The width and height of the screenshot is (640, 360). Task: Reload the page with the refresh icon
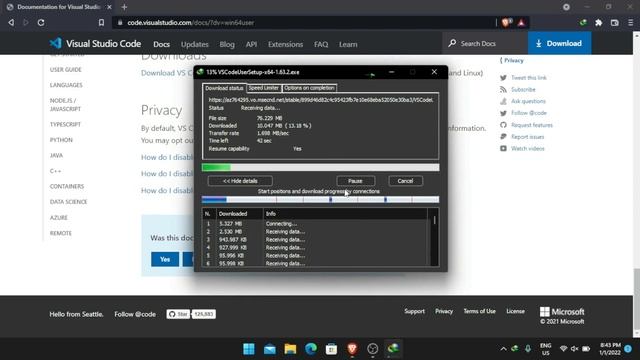(x=41, y=22)
